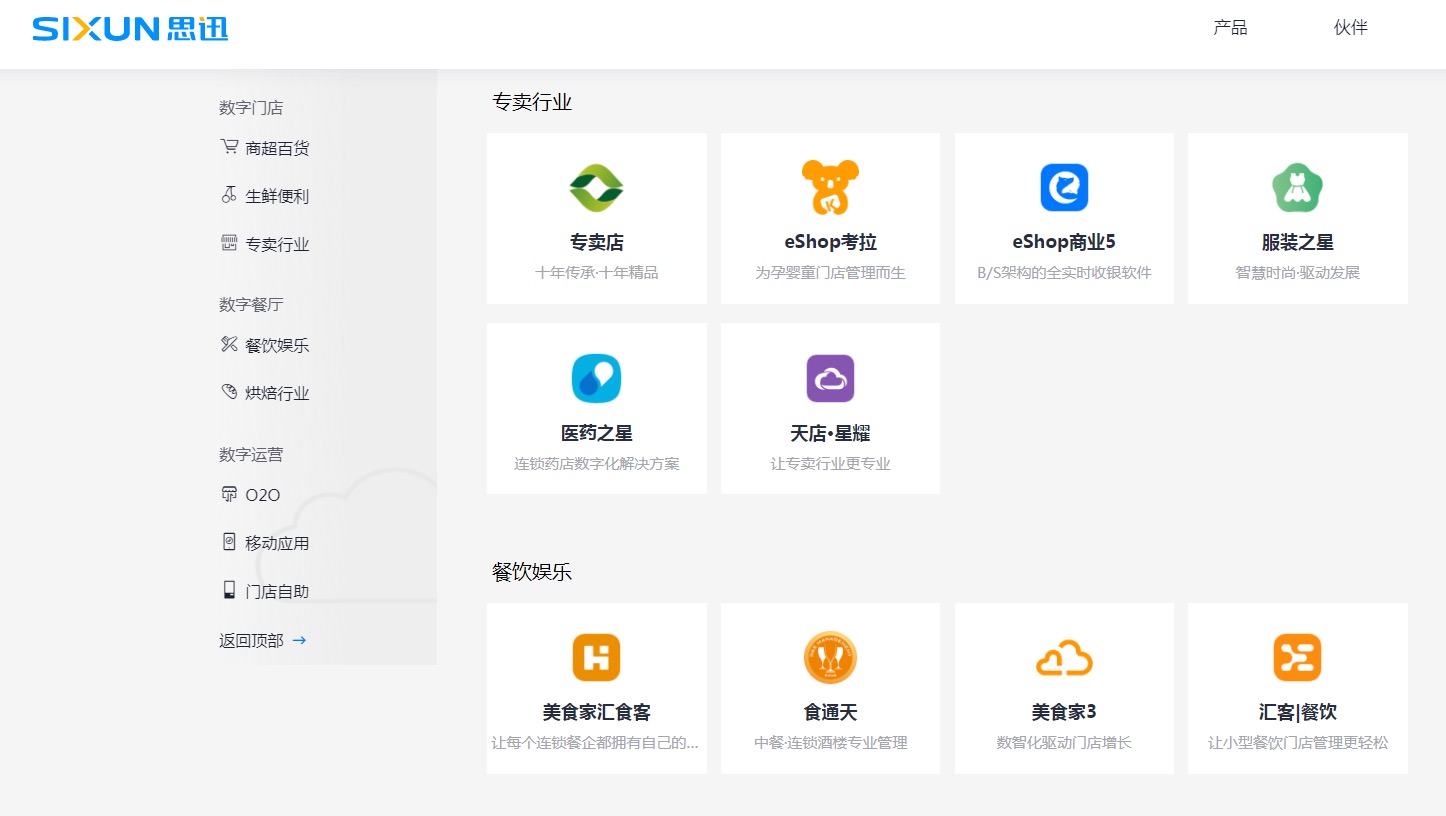Open the 服装之星 product title
1446x816 pixels.
(x=1298, y=242)
